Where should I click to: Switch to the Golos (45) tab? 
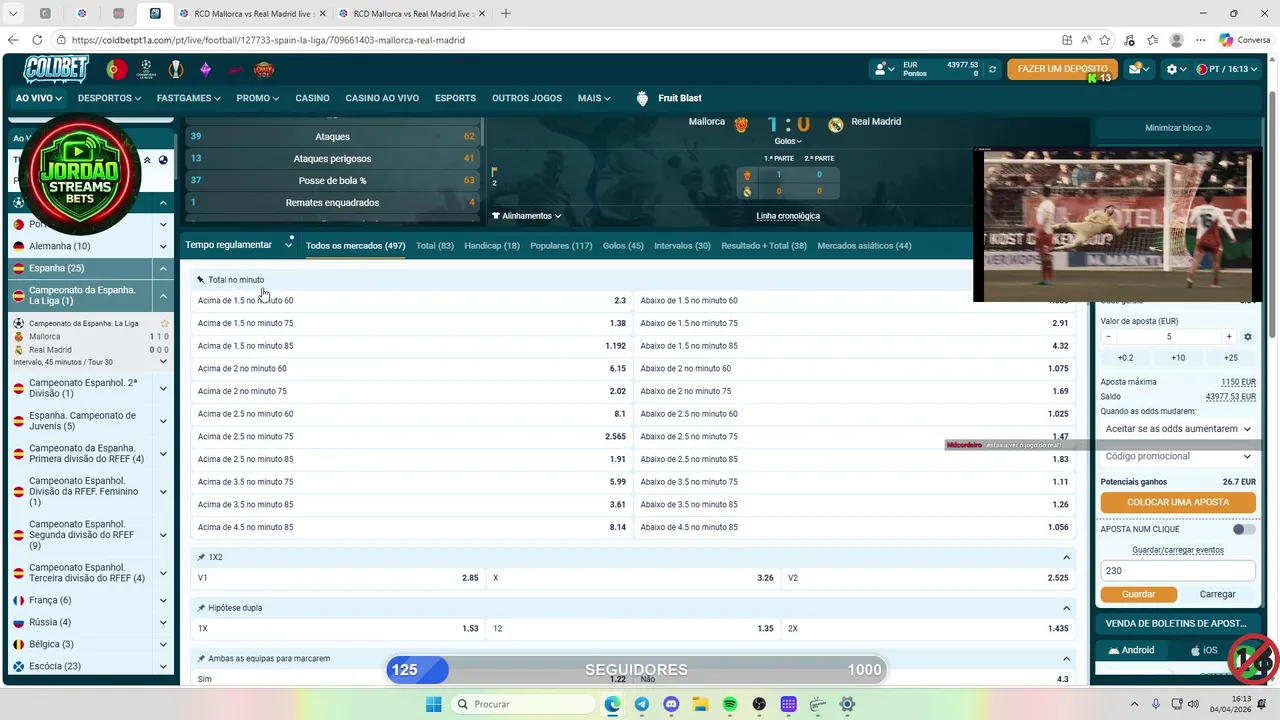point(623,246)
